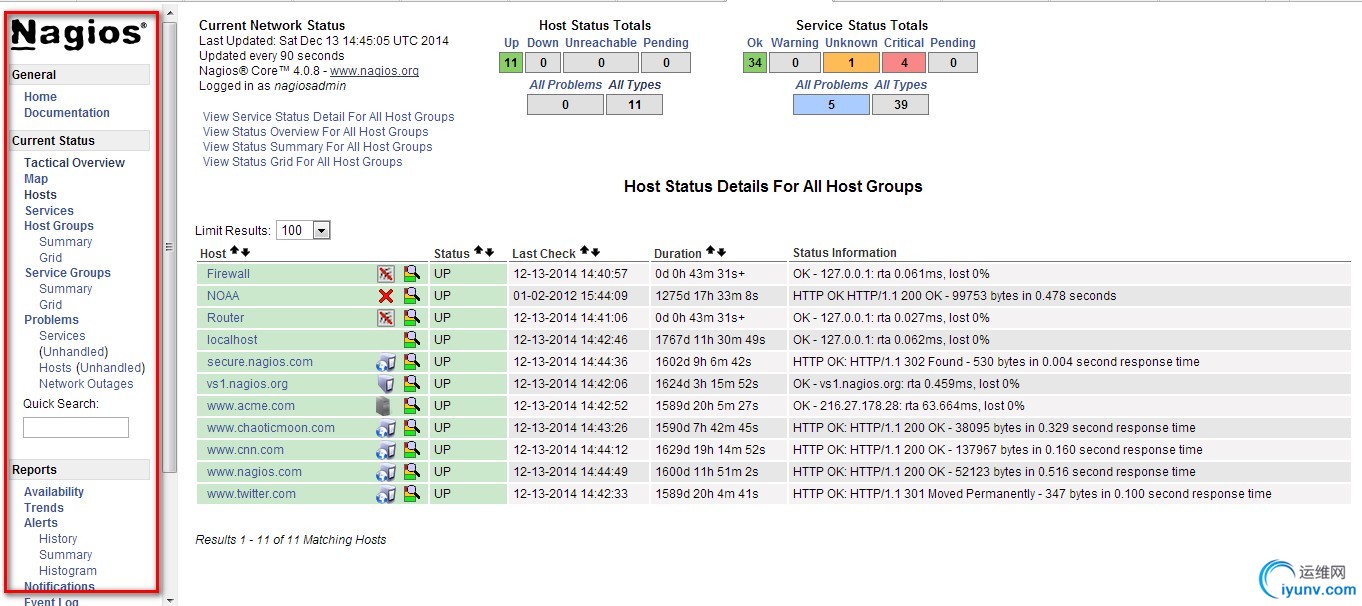This screenshot has width=1362, height=606.
Task: Open the Trends report
Action: (x=44, y=508)
